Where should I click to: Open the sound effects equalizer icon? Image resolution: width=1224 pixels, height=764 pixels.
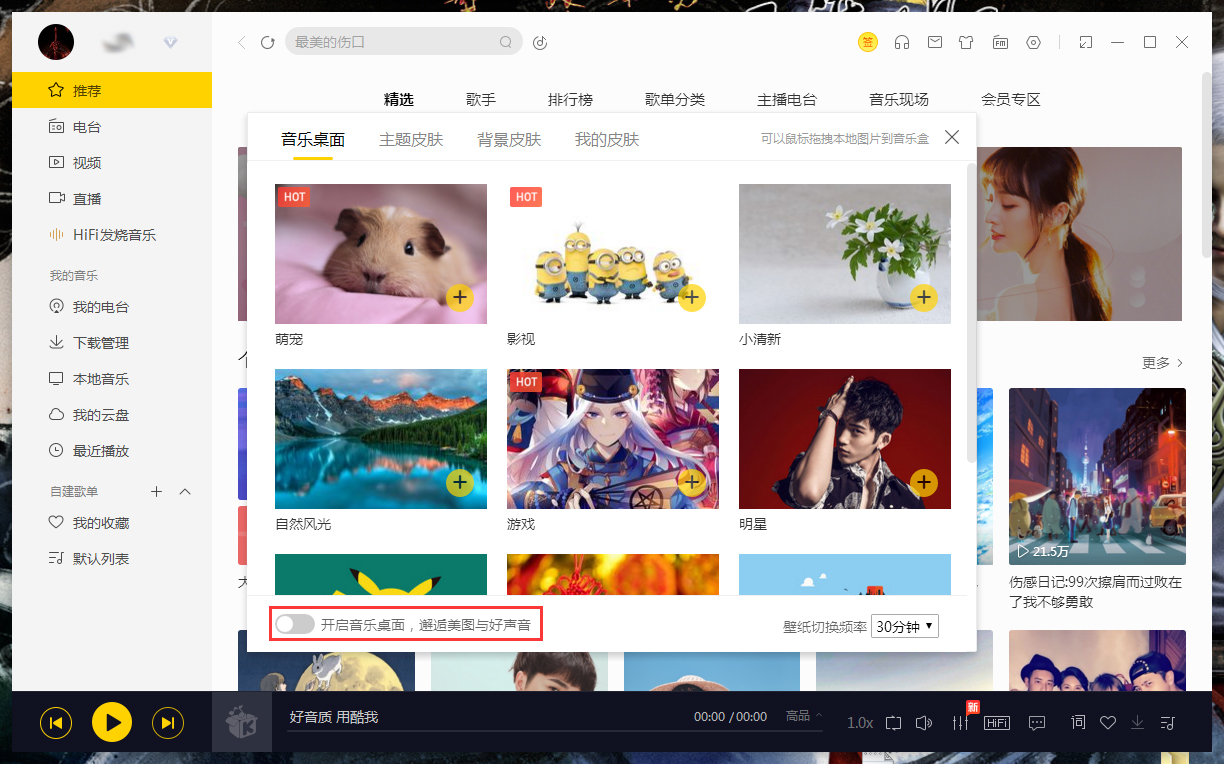click(960, 722)
